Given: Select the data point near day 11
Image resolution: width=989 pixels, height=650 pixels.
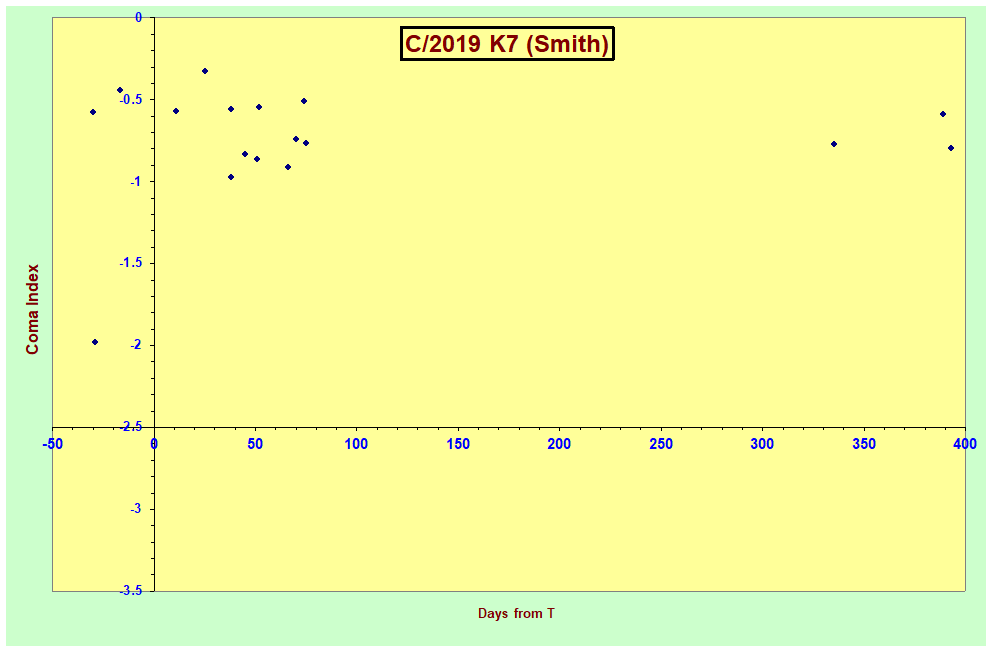Looking at the screenshot, I should (x=176, y=111).
